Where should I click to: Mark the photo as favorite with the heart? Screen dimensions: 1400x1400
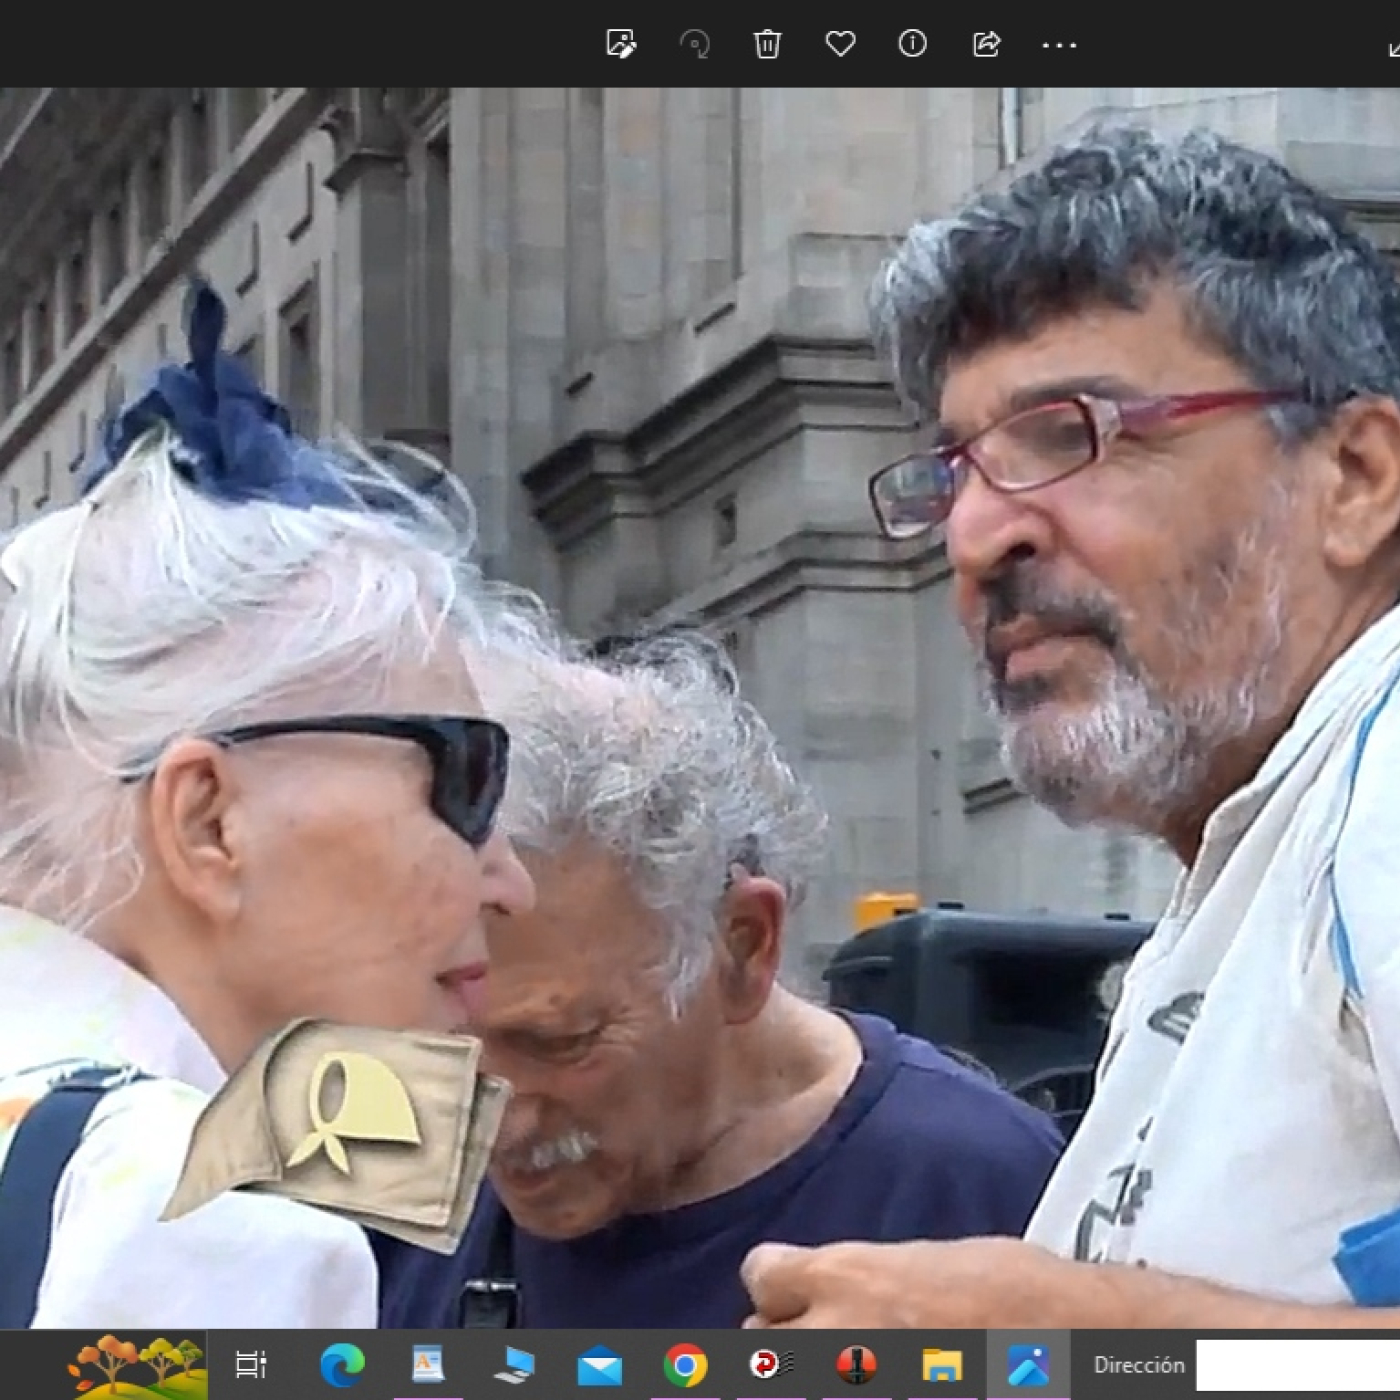point(840,44)
